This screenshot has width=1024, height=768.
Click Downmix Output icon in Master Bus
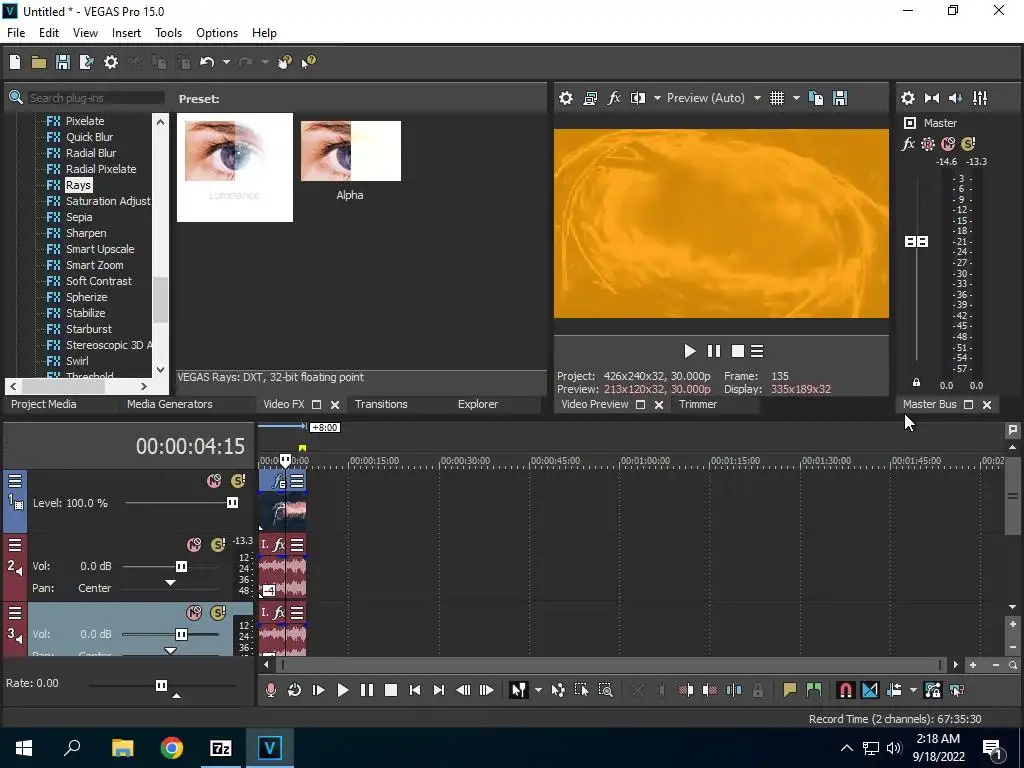(932, 98)
